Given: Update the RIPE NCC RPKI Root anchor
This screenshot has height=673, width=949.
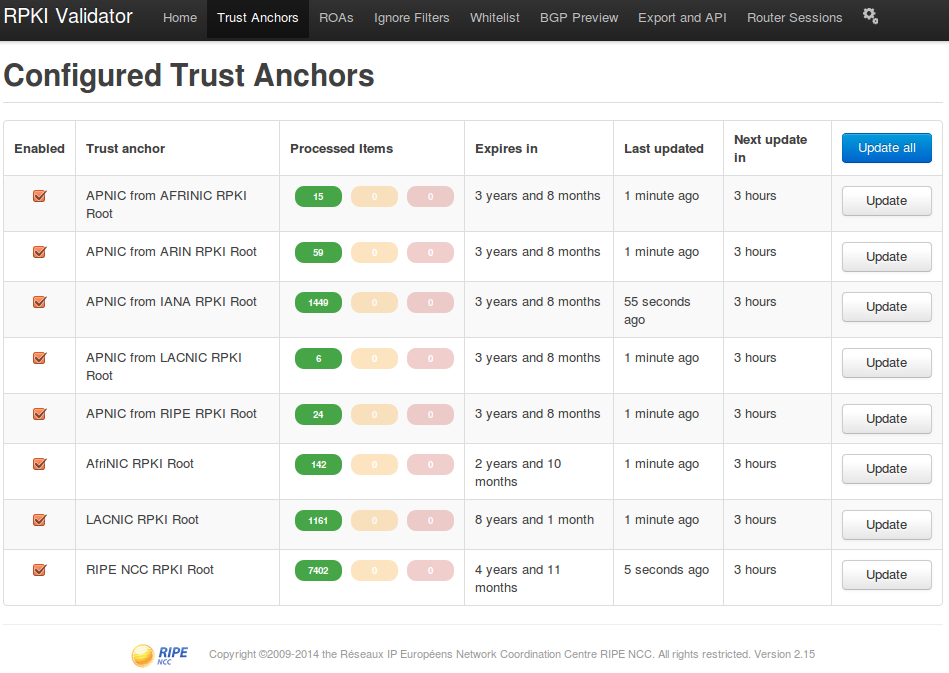Looking at the screenshot, I should click(887, 575).
